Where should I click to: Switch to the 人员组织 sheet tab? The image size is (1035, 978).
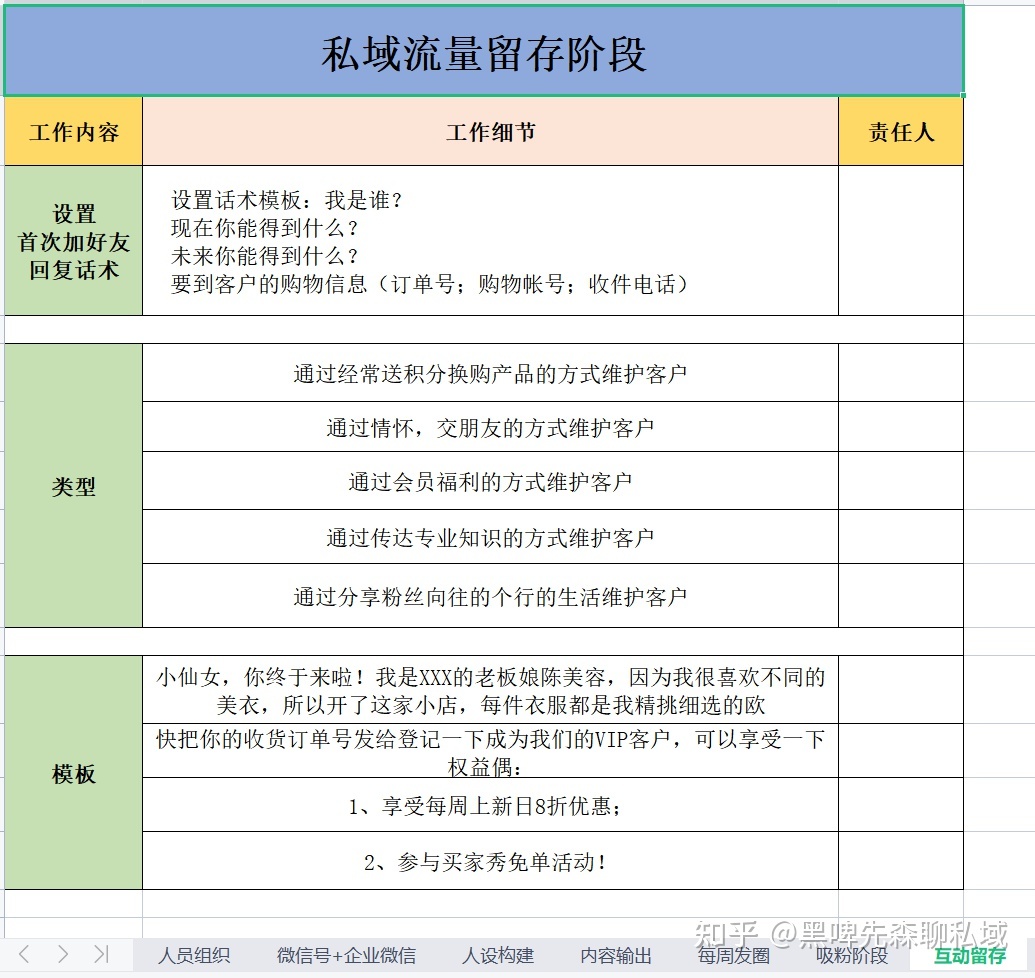coord(194,955)
